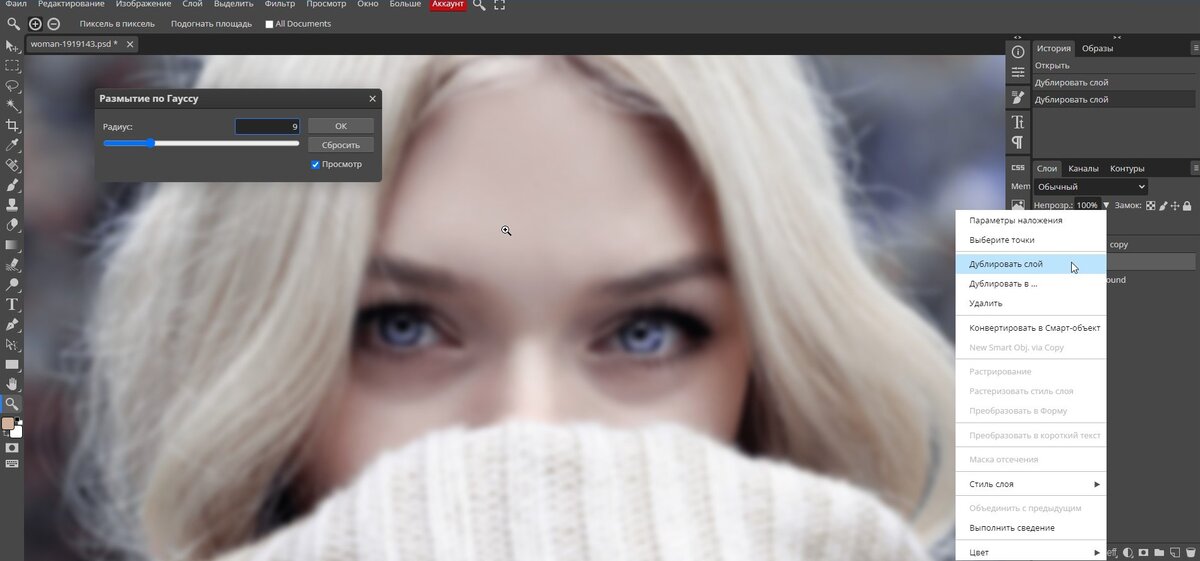The width and height of the screenshot is (1200, 561).
Task: Select the Pen tool
Action: click(x=12, y=324)
